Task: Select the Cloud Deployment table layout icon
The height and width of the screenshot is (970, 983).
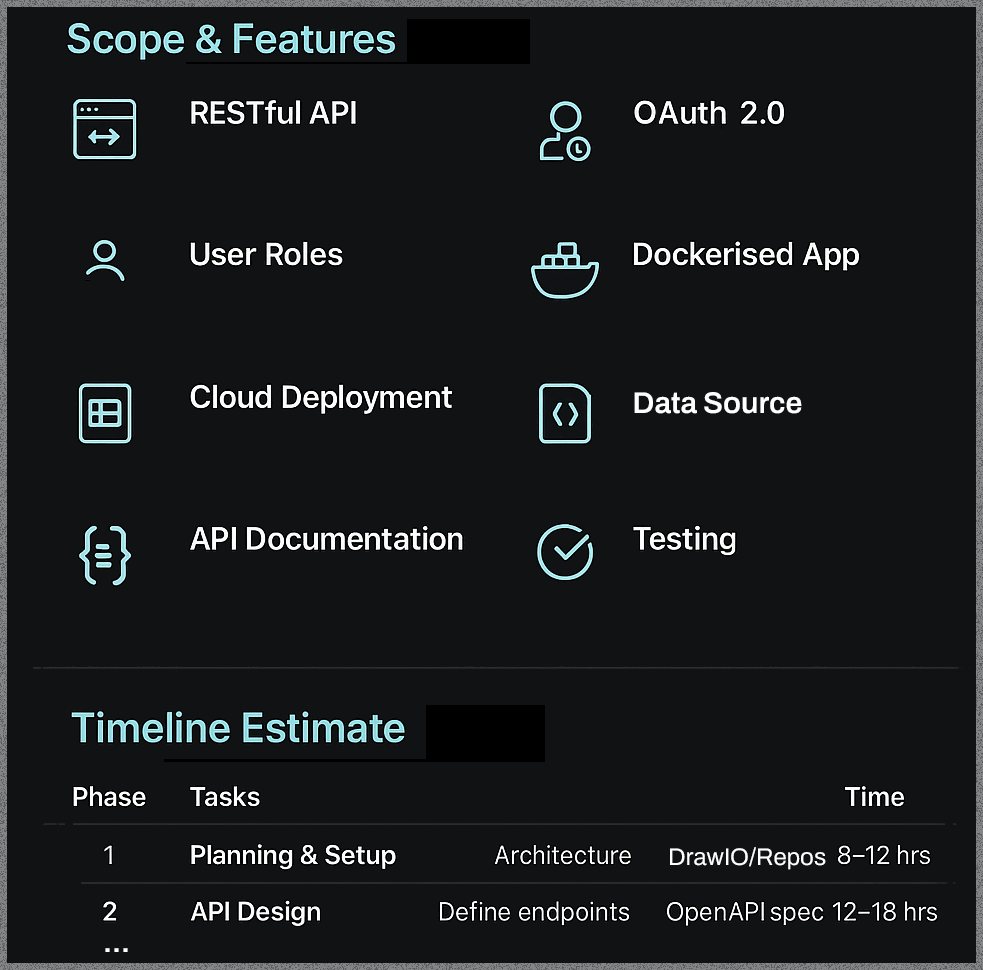Action: (105, 413)
